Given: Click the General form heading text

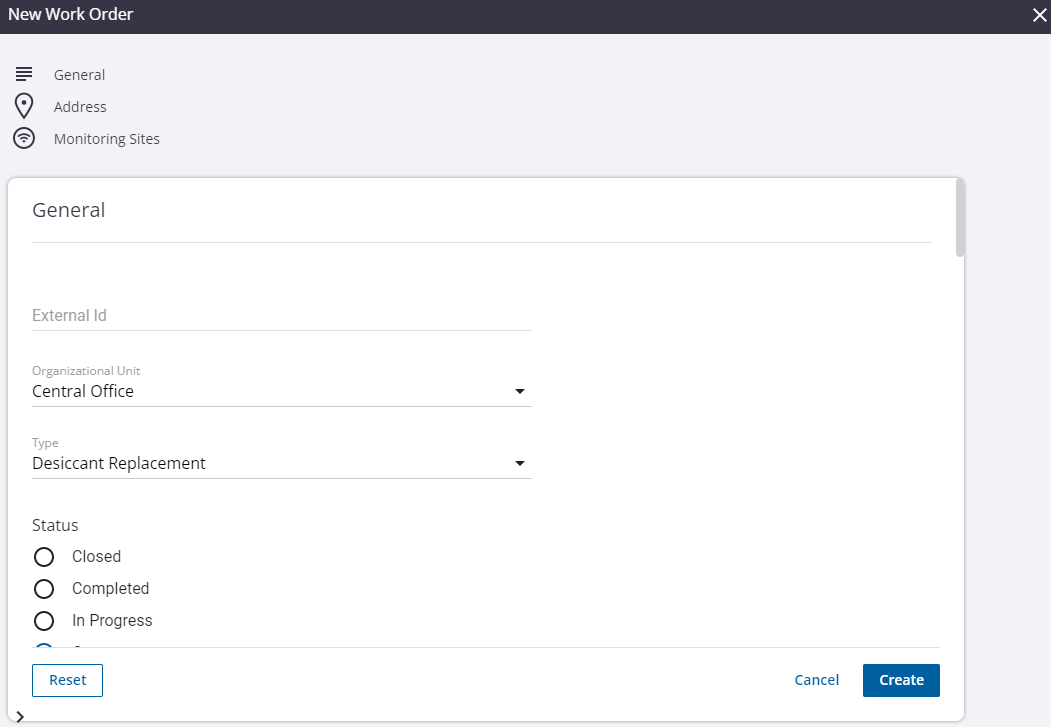Looking at the screenshot, I should [x=68, y=210].
